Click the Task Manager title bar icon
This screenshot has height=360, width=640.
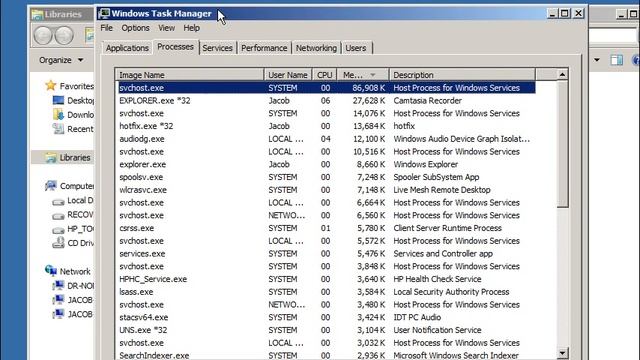[104, 13]
